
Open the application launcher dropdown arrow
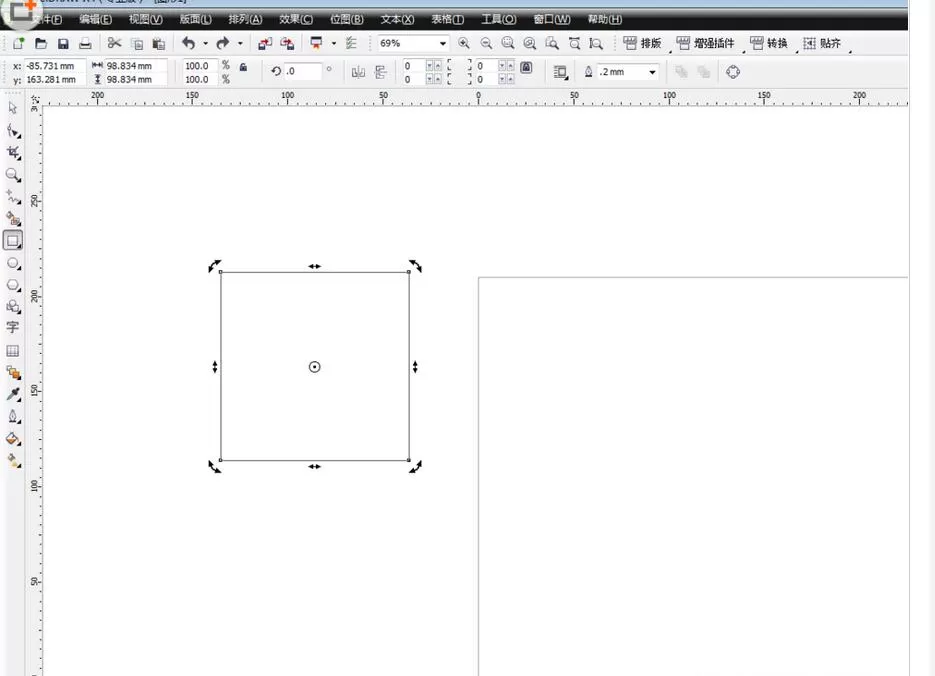click(x=333, y=44)
